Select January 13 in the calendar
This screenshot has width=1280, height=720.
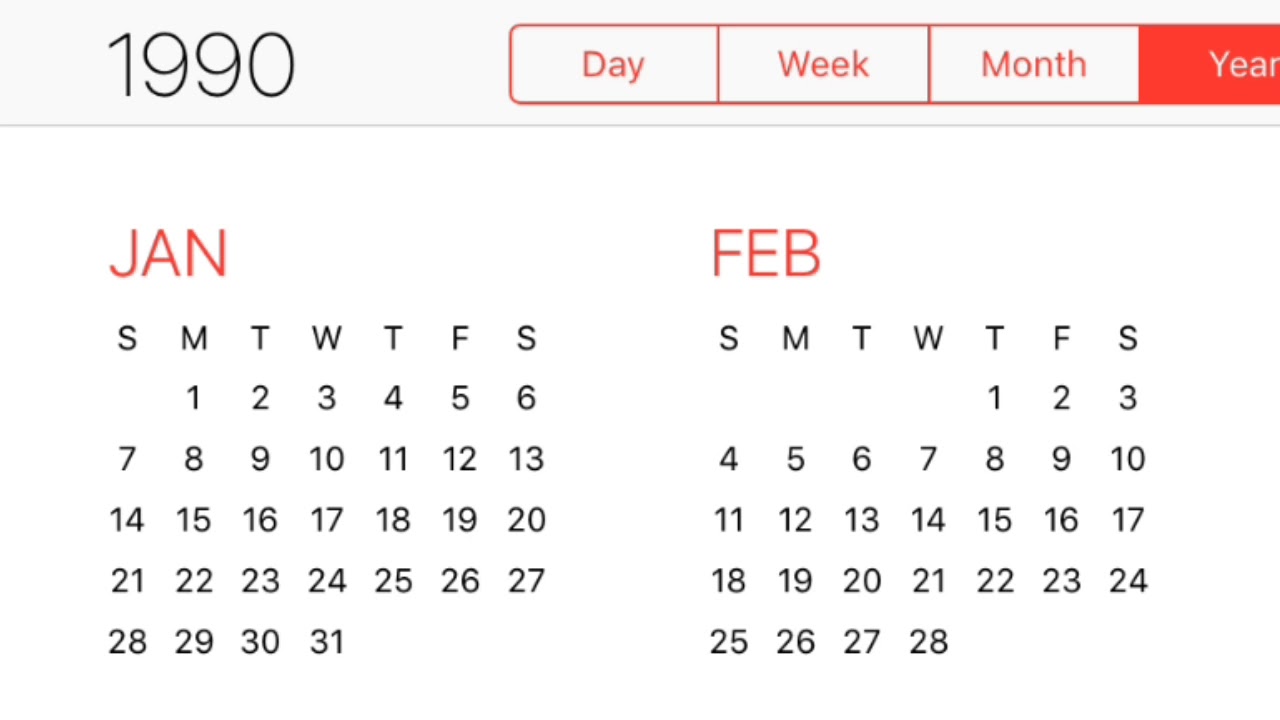click(x=526, y=460)
